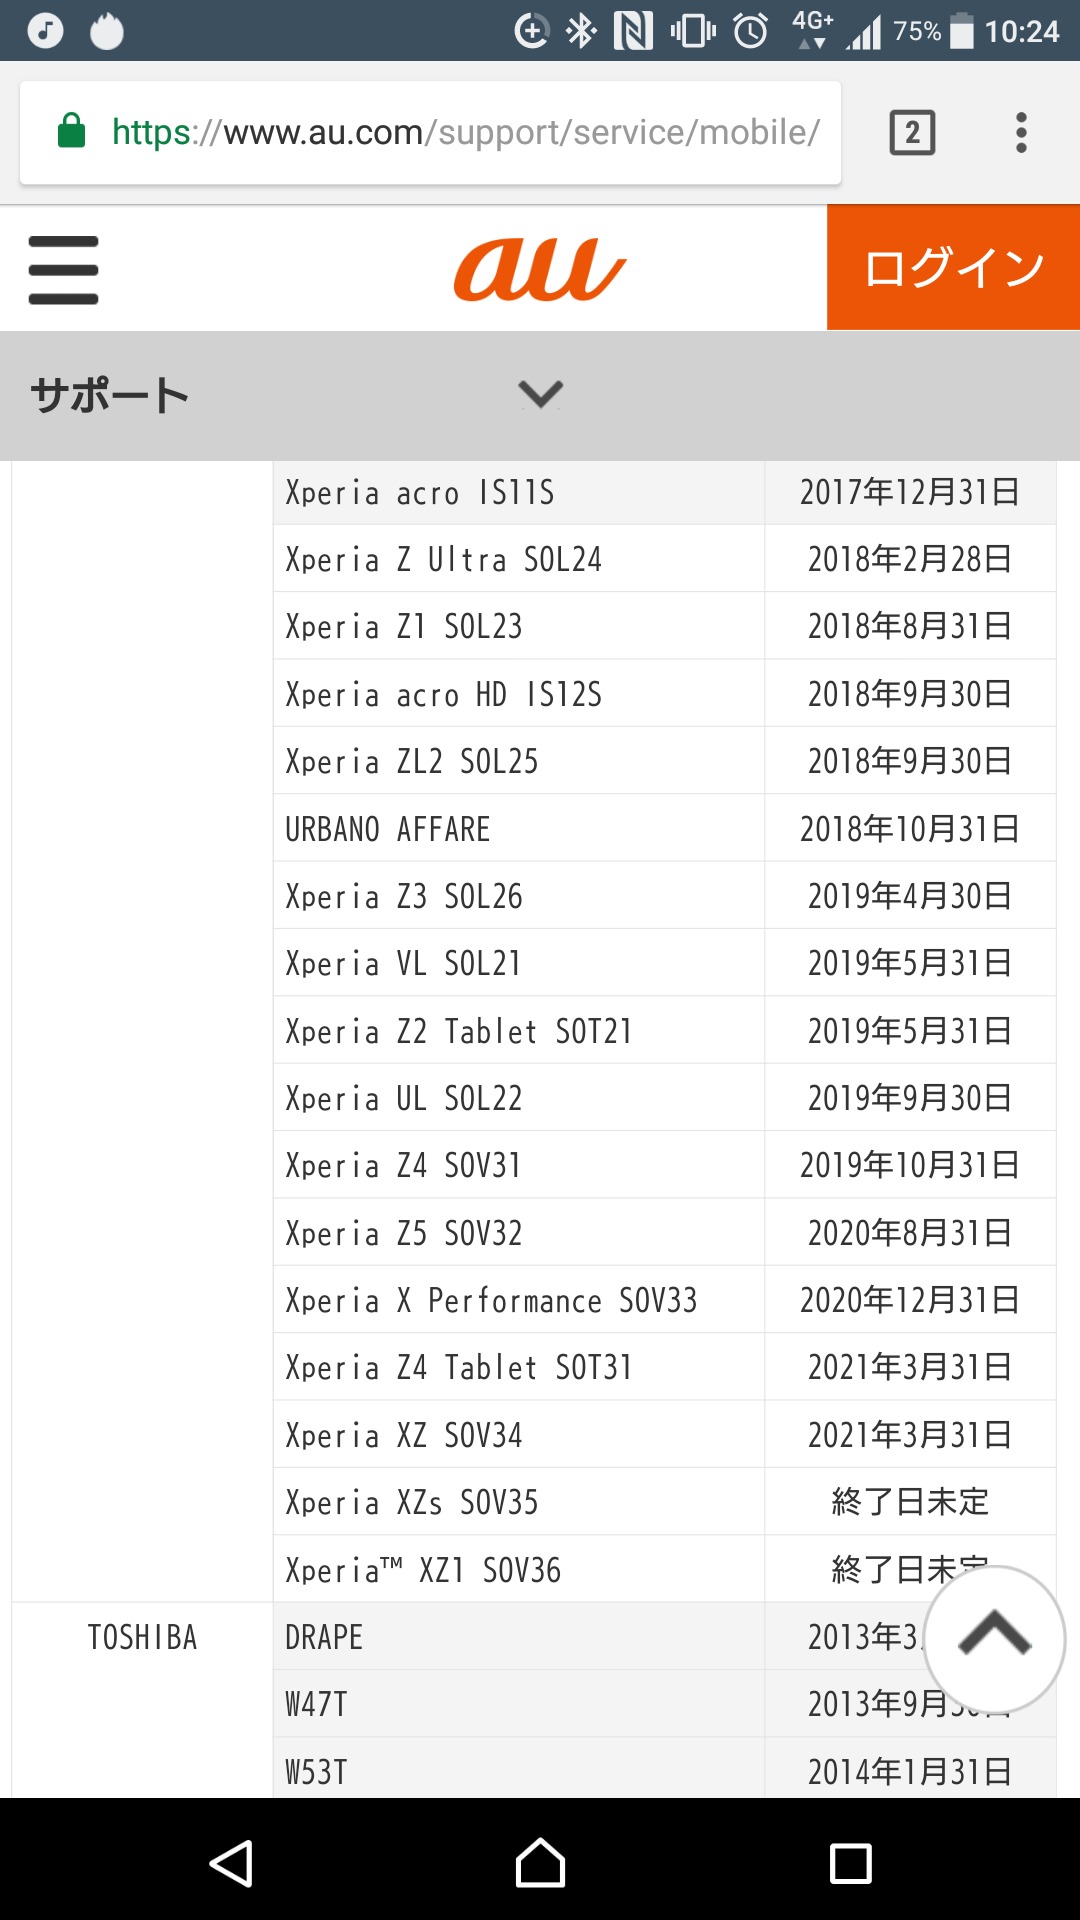1080x1920 pixels.
Task: Tap the music note notification icon
Action: (x=45, y=31)
